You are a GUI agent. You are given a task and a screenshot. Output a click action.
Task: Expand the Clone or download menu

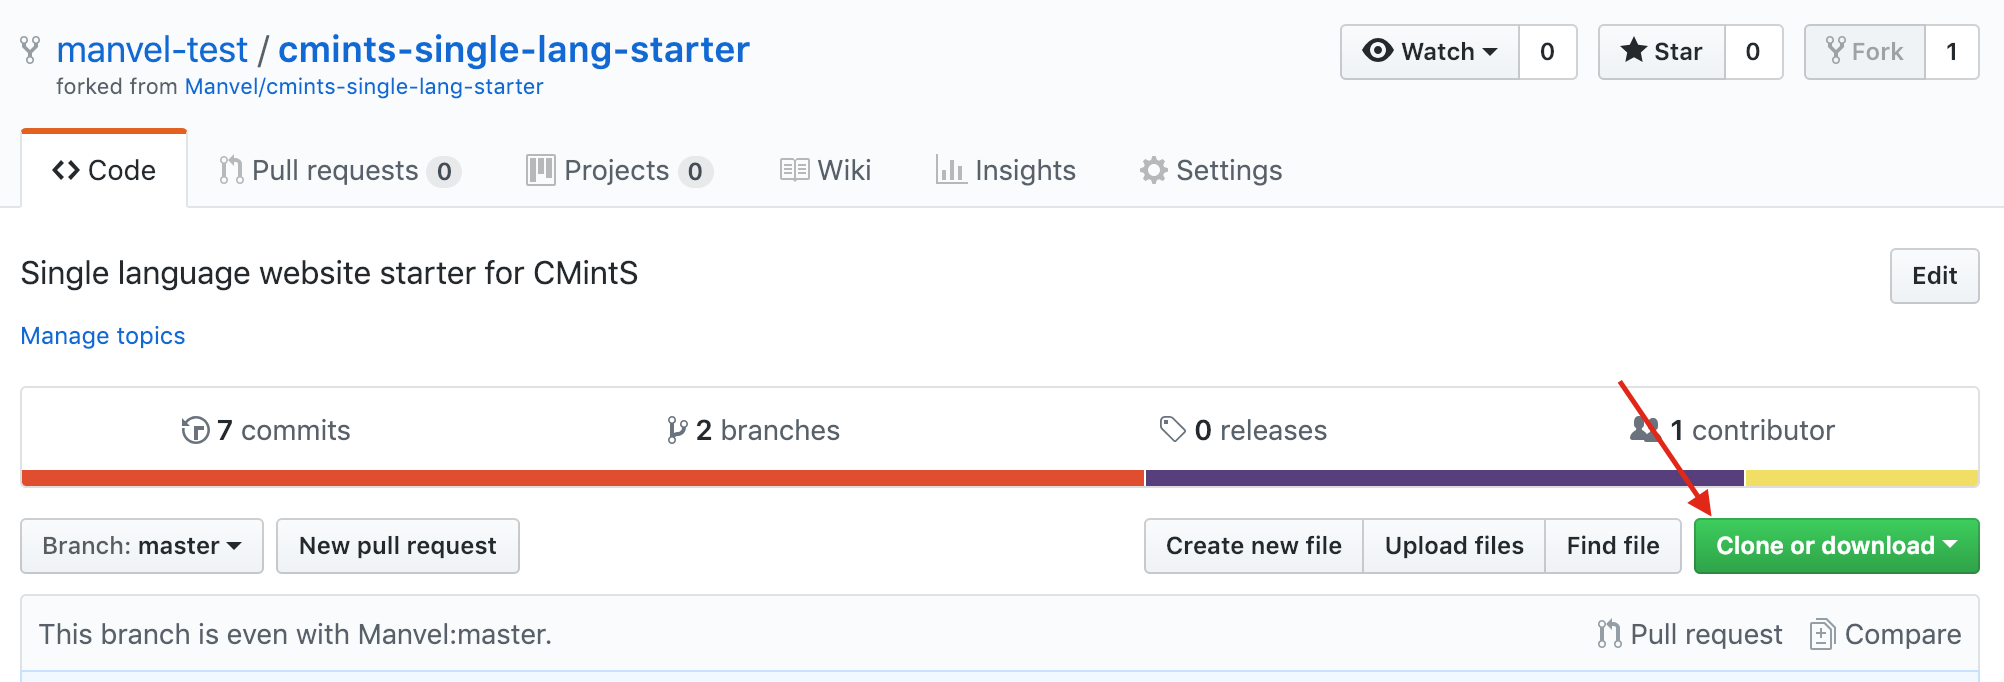coord(1836,546)
